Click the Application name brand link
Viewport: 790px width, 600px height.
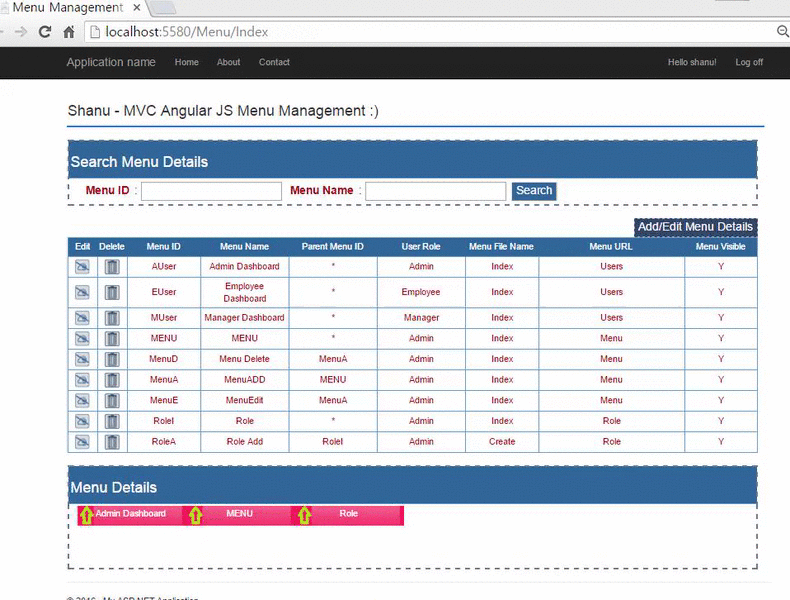(111, 62)
